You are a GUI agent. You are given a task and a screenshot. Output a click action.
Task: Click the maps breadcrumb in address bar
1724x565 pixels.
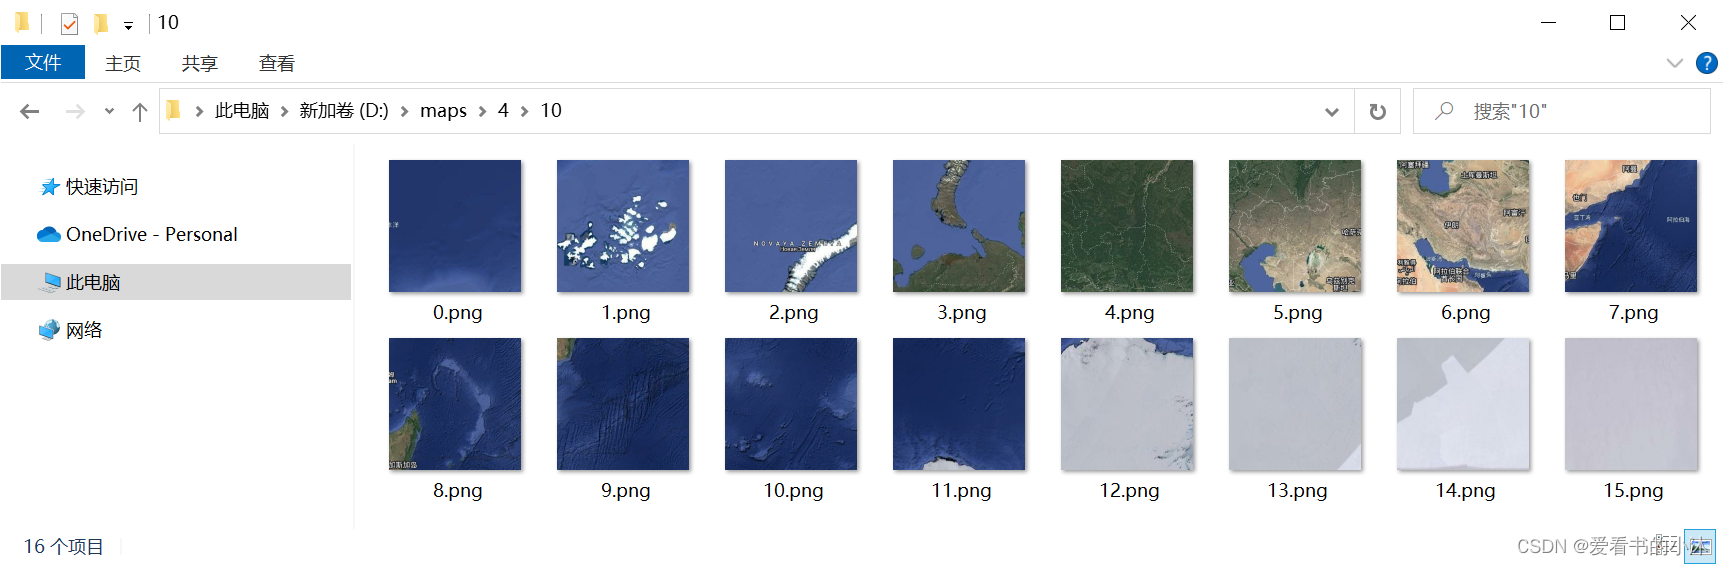pyautogui.click(x=443, y=111)
